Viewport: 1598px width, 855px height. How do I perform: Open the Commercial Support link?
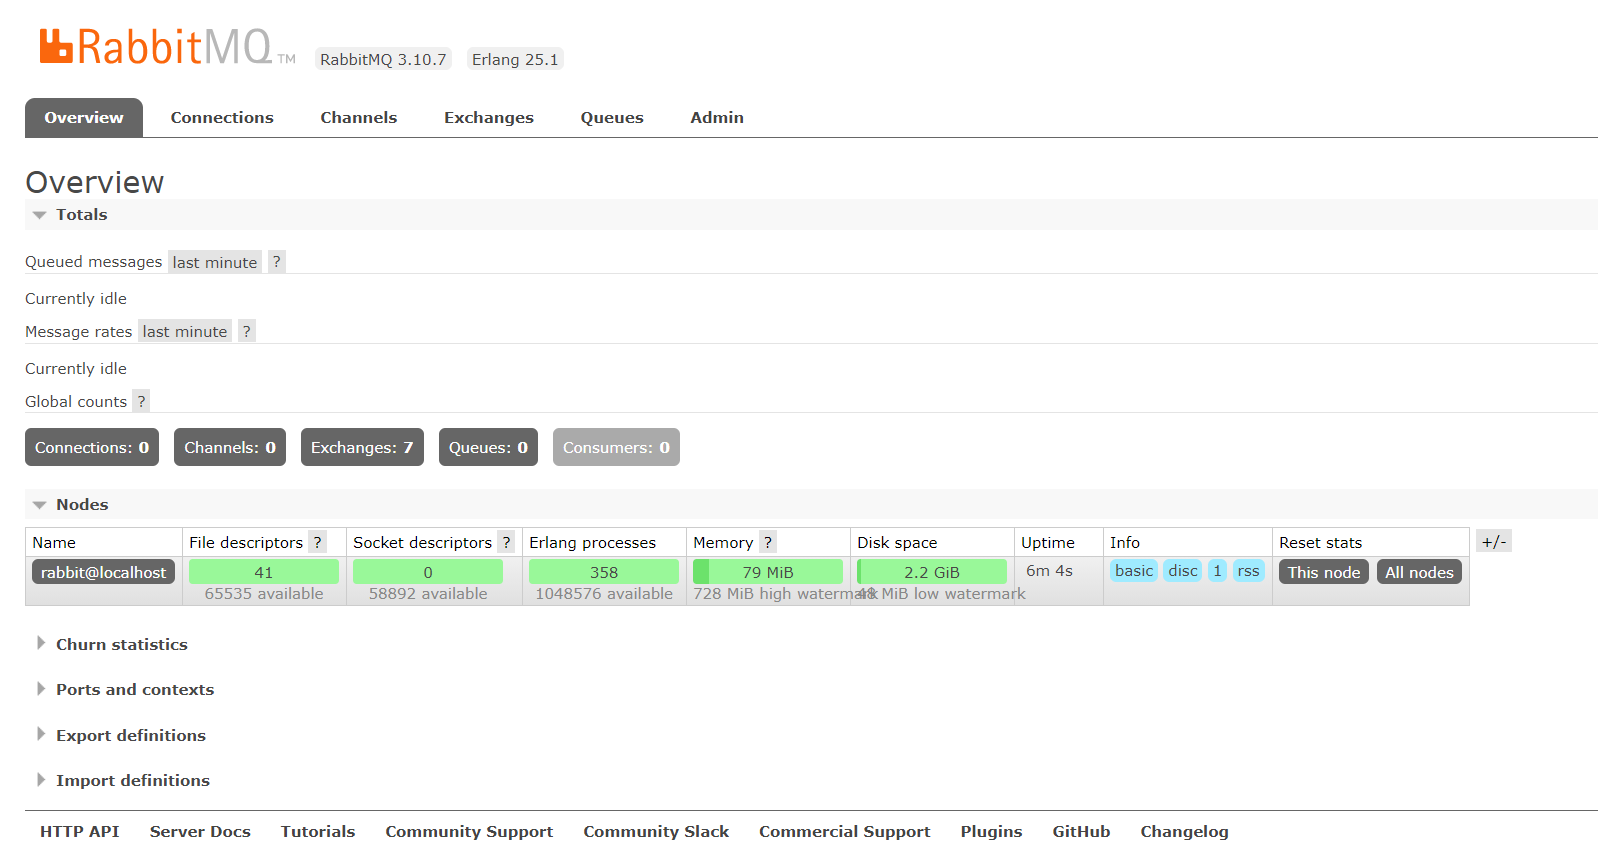(x=844, y=831)
